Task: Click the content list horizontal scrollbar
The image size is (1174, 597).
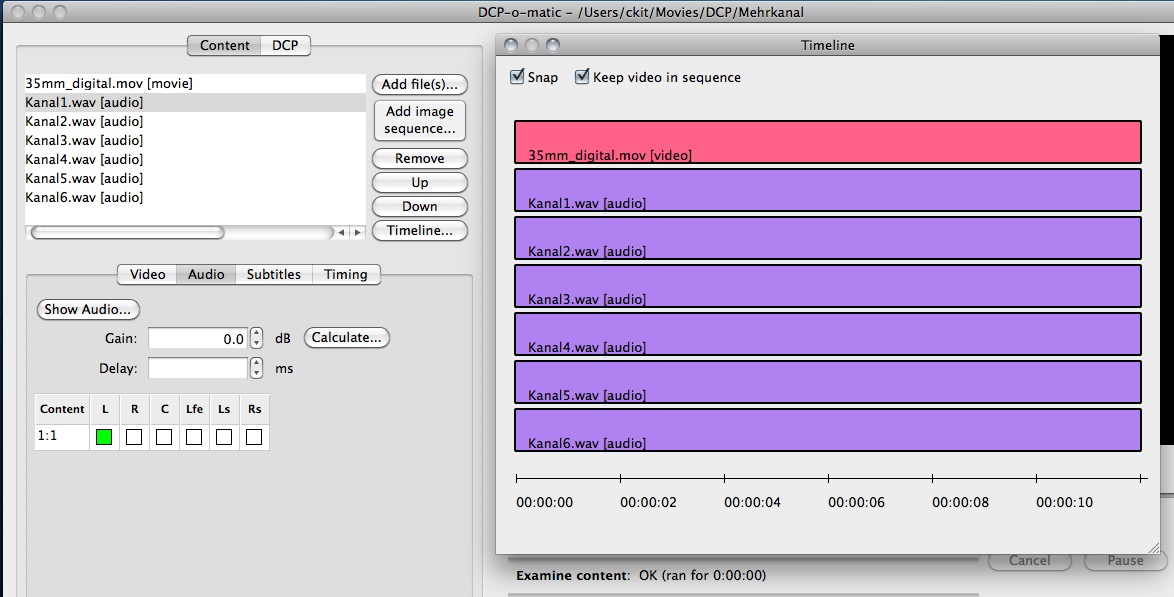Action: click(x=127, y=232)
